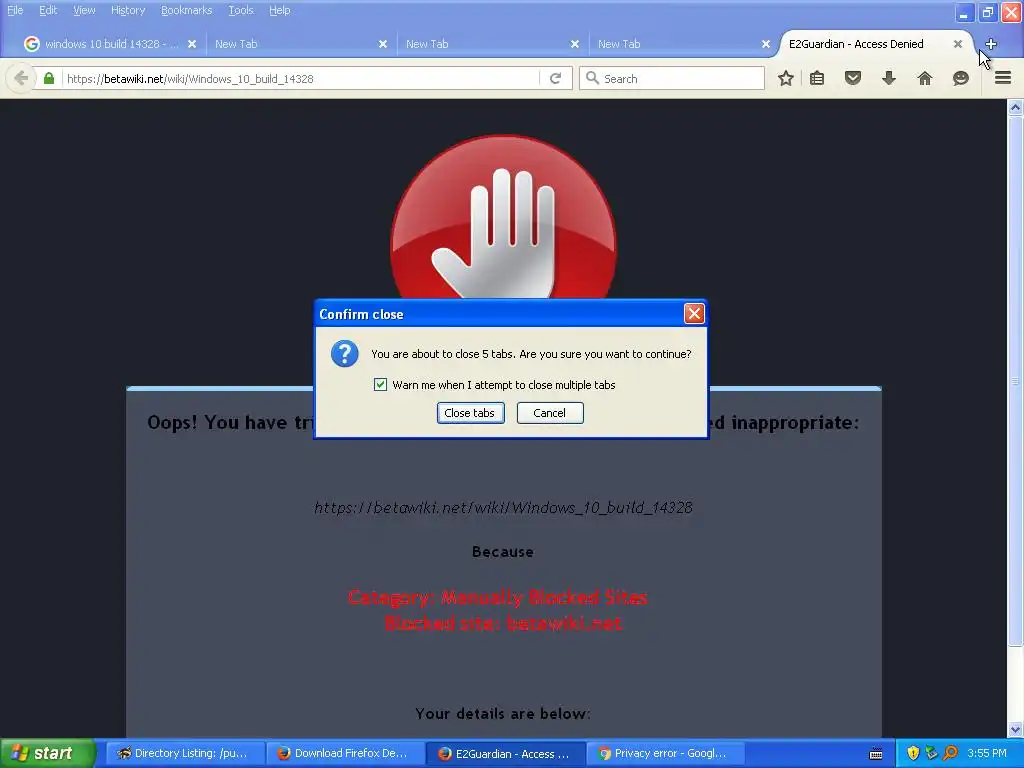Image resolution: width=1024 pixels, height=768 pixels.
Task: Open the Help menu
Action: (x=280, y=10)
